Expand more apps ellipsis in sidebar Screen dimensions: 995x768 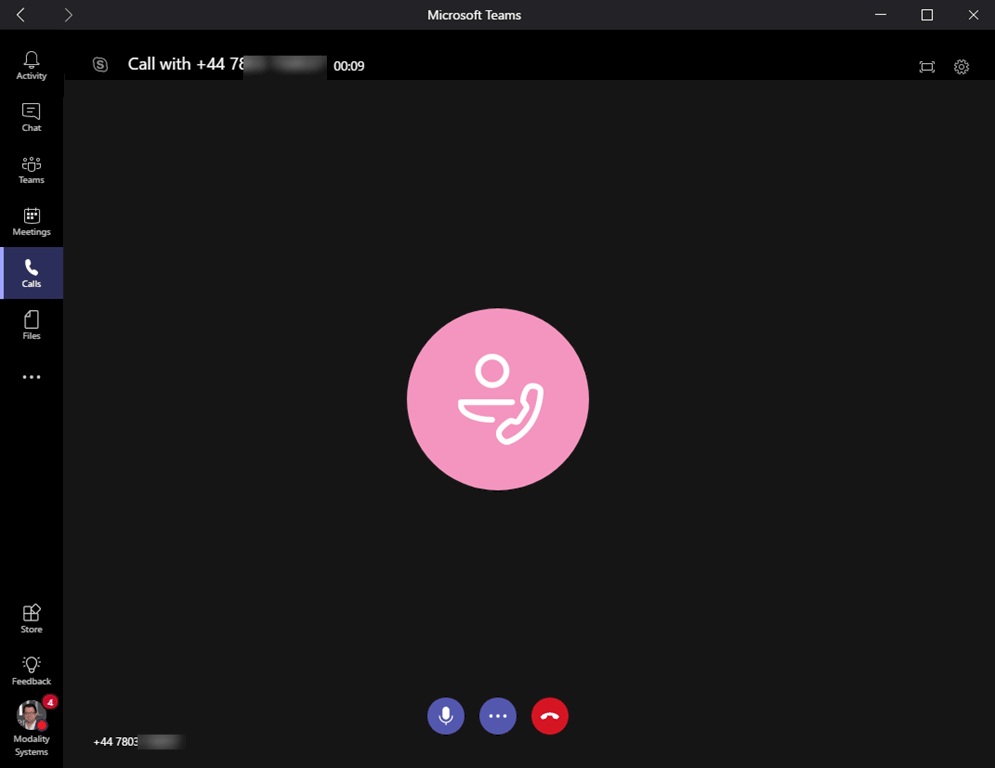tap(31, 377)
